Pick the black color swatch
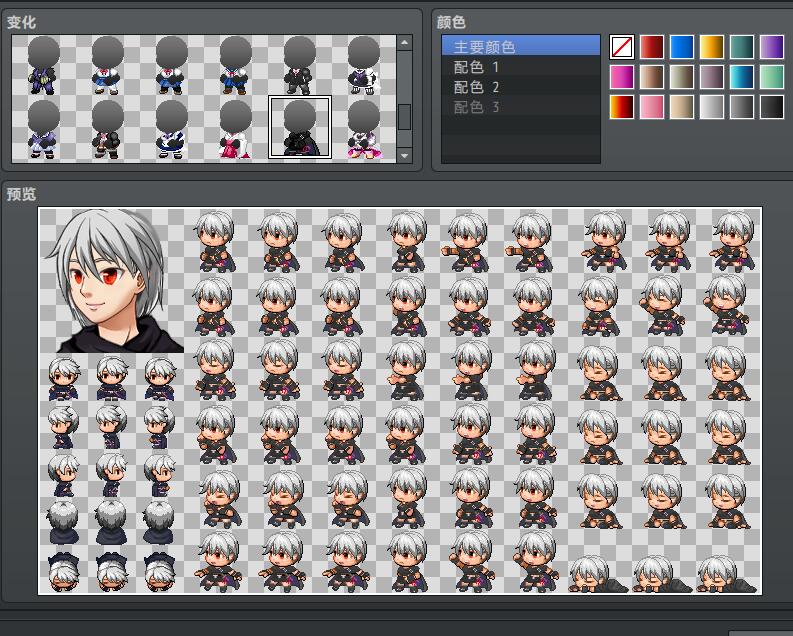793x636 pixels. coord(771,107)
